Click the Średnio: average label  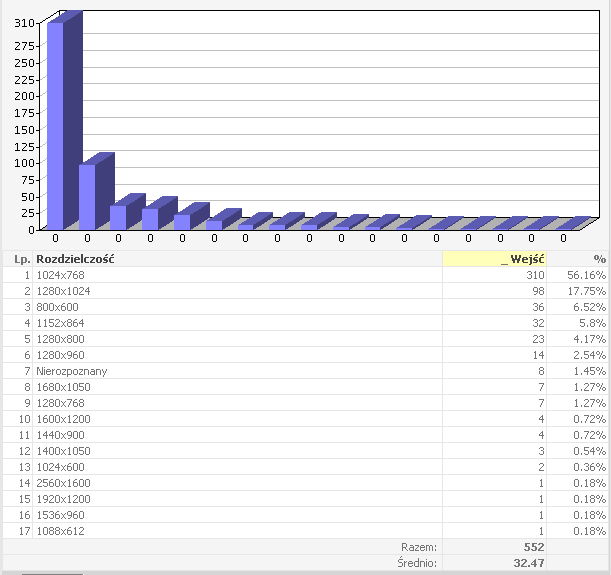[x=417, y=563]
